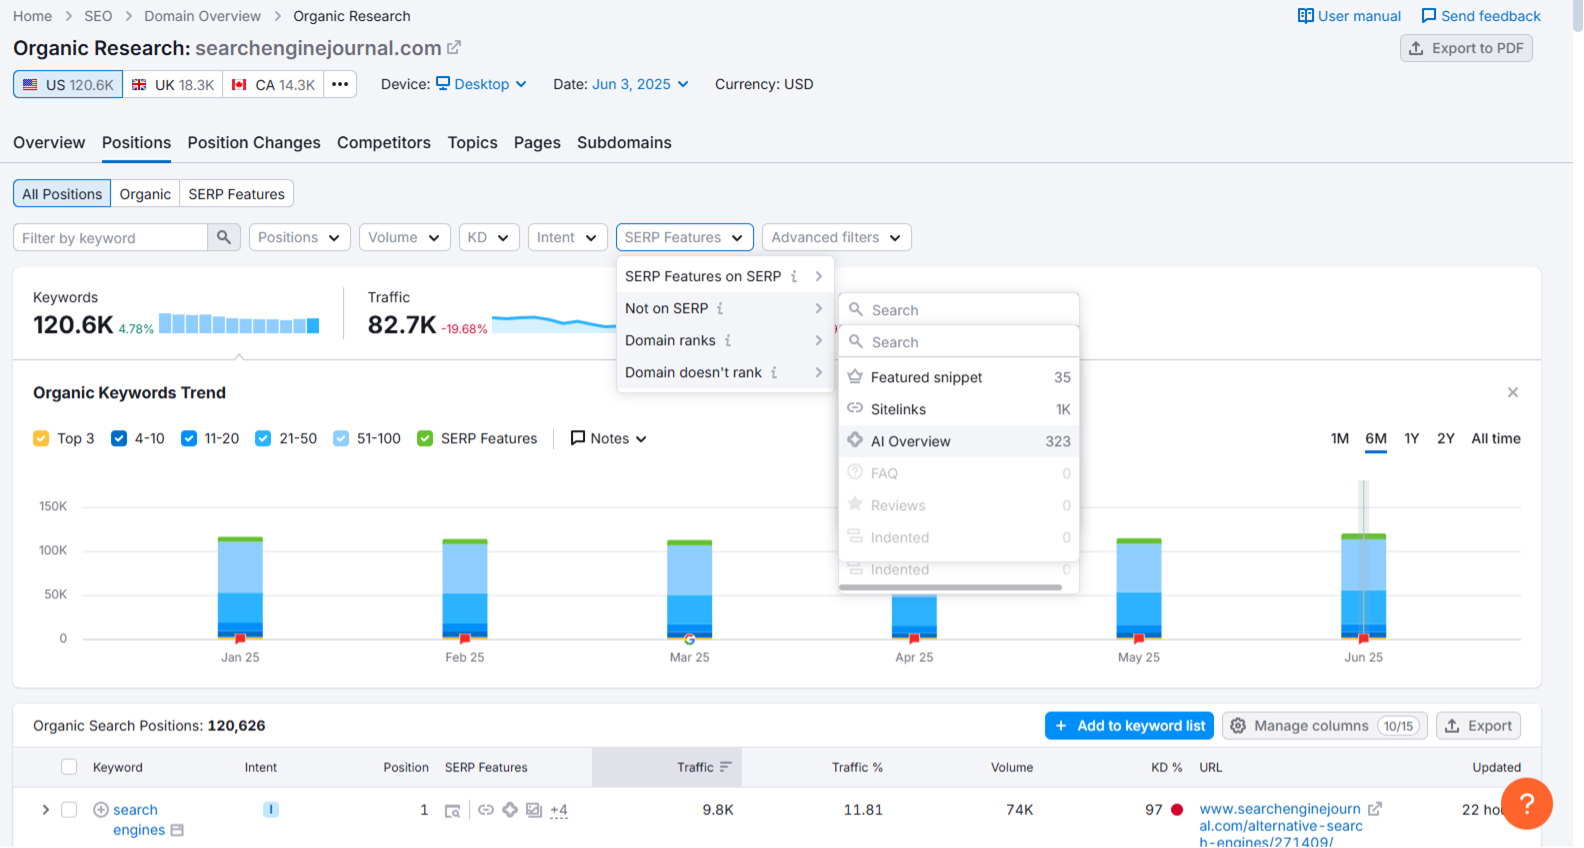The height and width of the screenshot is (848, 1584).
Task: Expand the search engines keyword row
Action: 45,810
